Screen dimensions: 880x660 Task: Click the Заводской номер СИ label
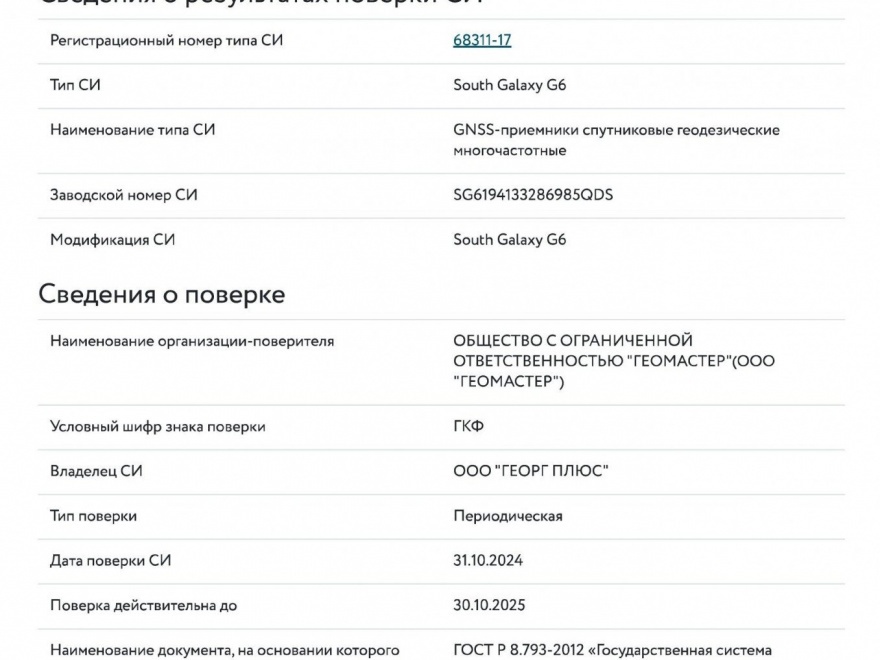(x=123, y=195)
